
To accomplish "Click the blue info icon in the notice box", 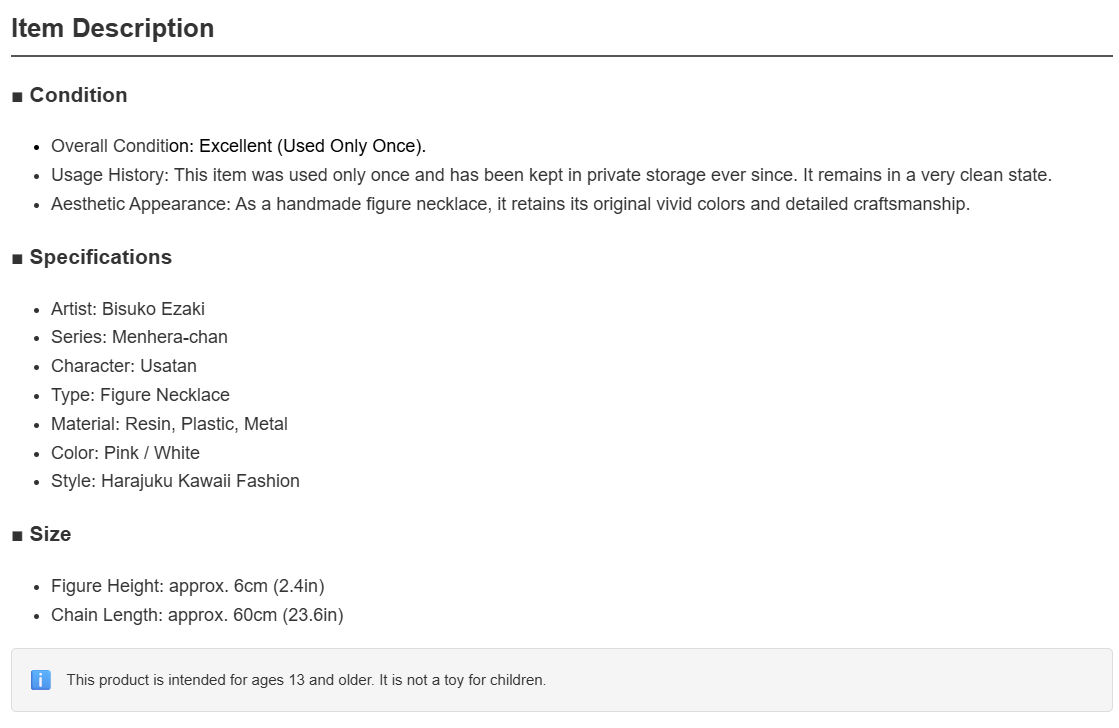I will 41,680.
